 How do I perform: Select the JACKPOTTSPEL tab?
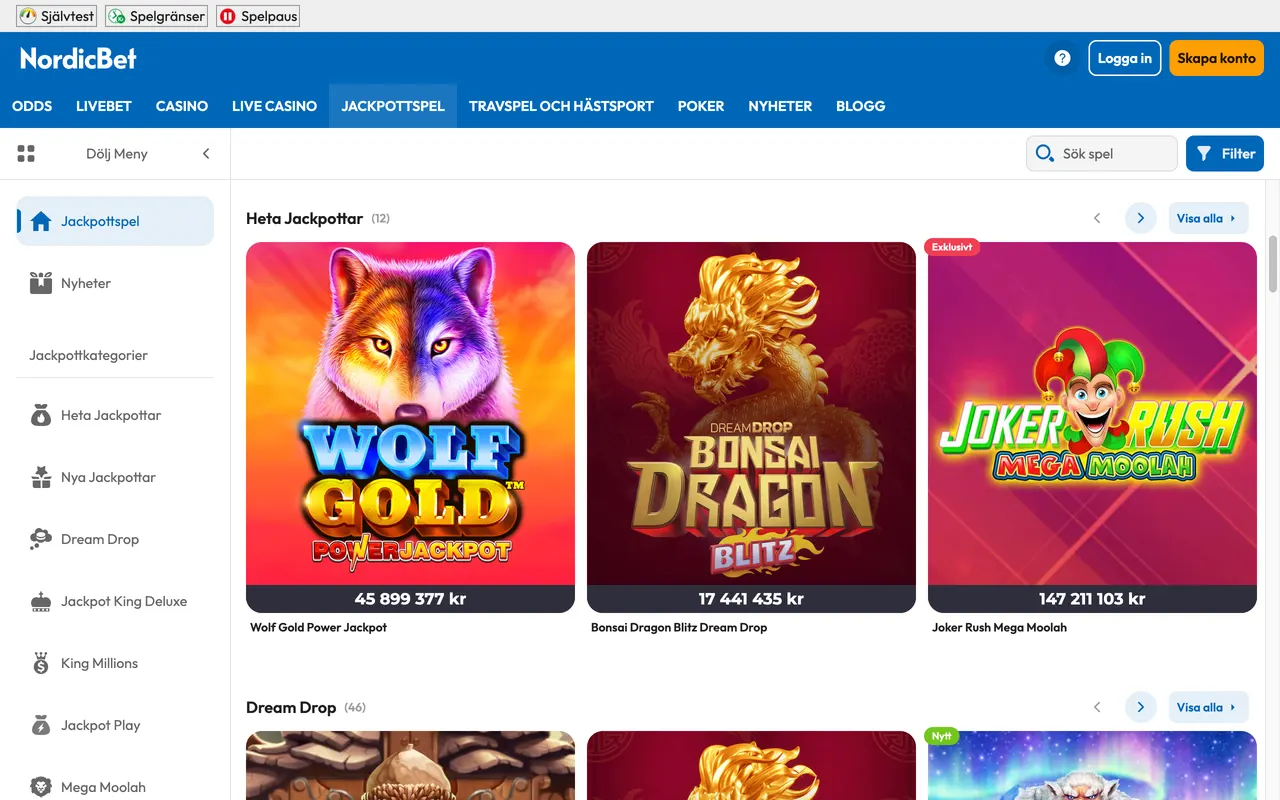pyautogui.click(x=393, y=106)
